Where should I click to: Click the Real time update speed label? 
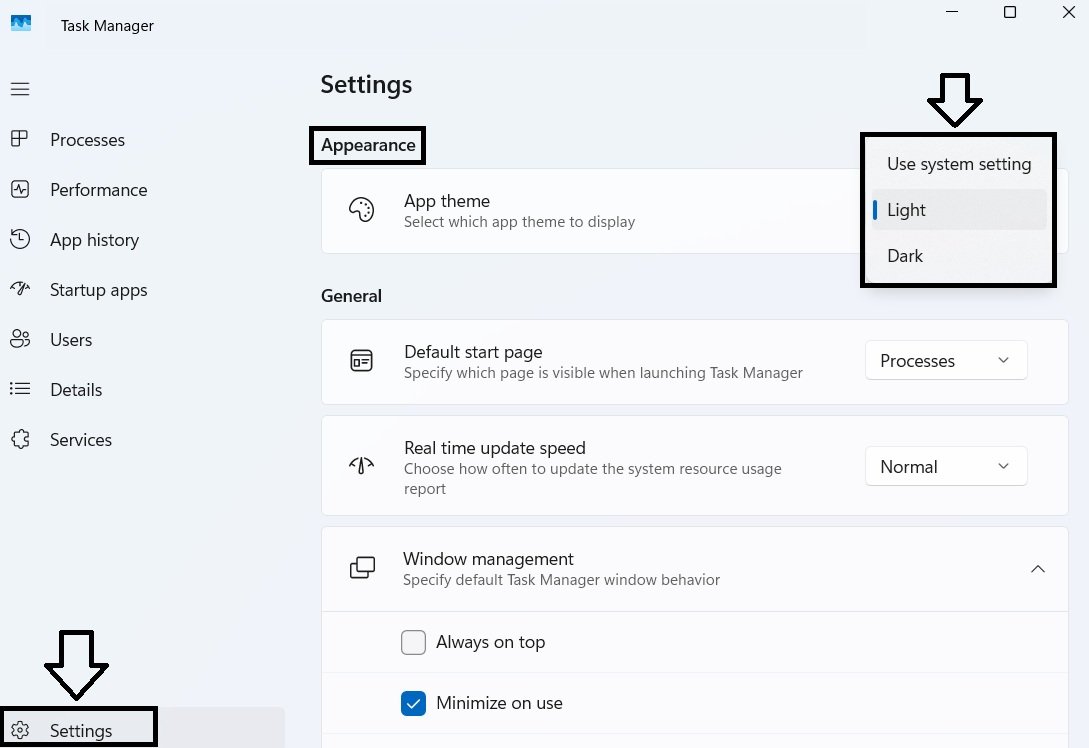click(x=494, y=448)
